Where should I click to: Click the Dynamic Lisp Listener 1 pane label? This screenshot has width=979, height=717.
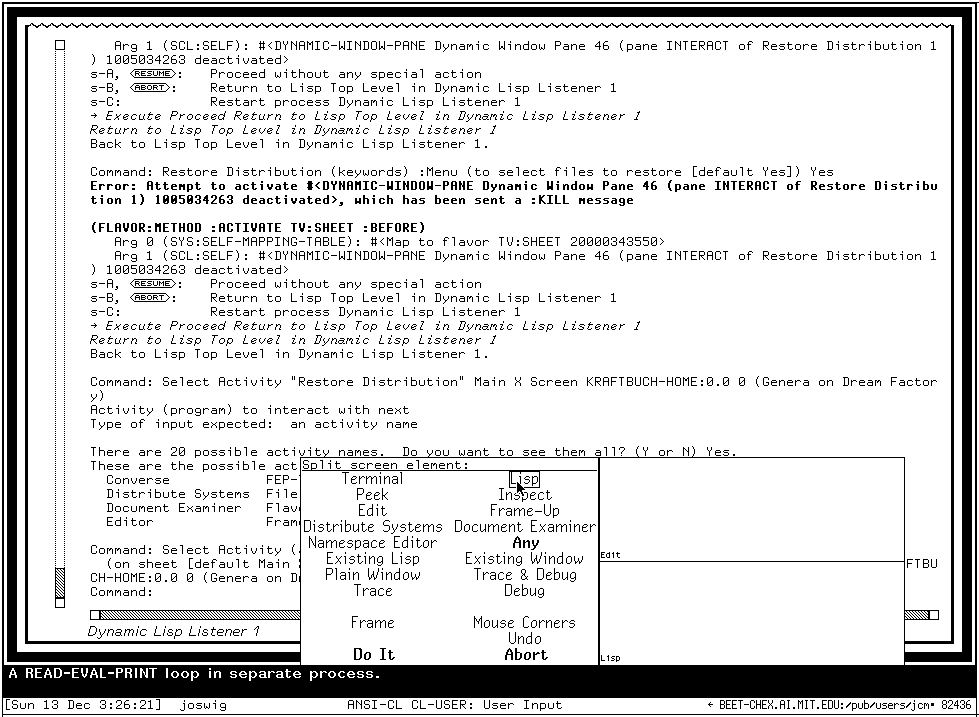173,631
